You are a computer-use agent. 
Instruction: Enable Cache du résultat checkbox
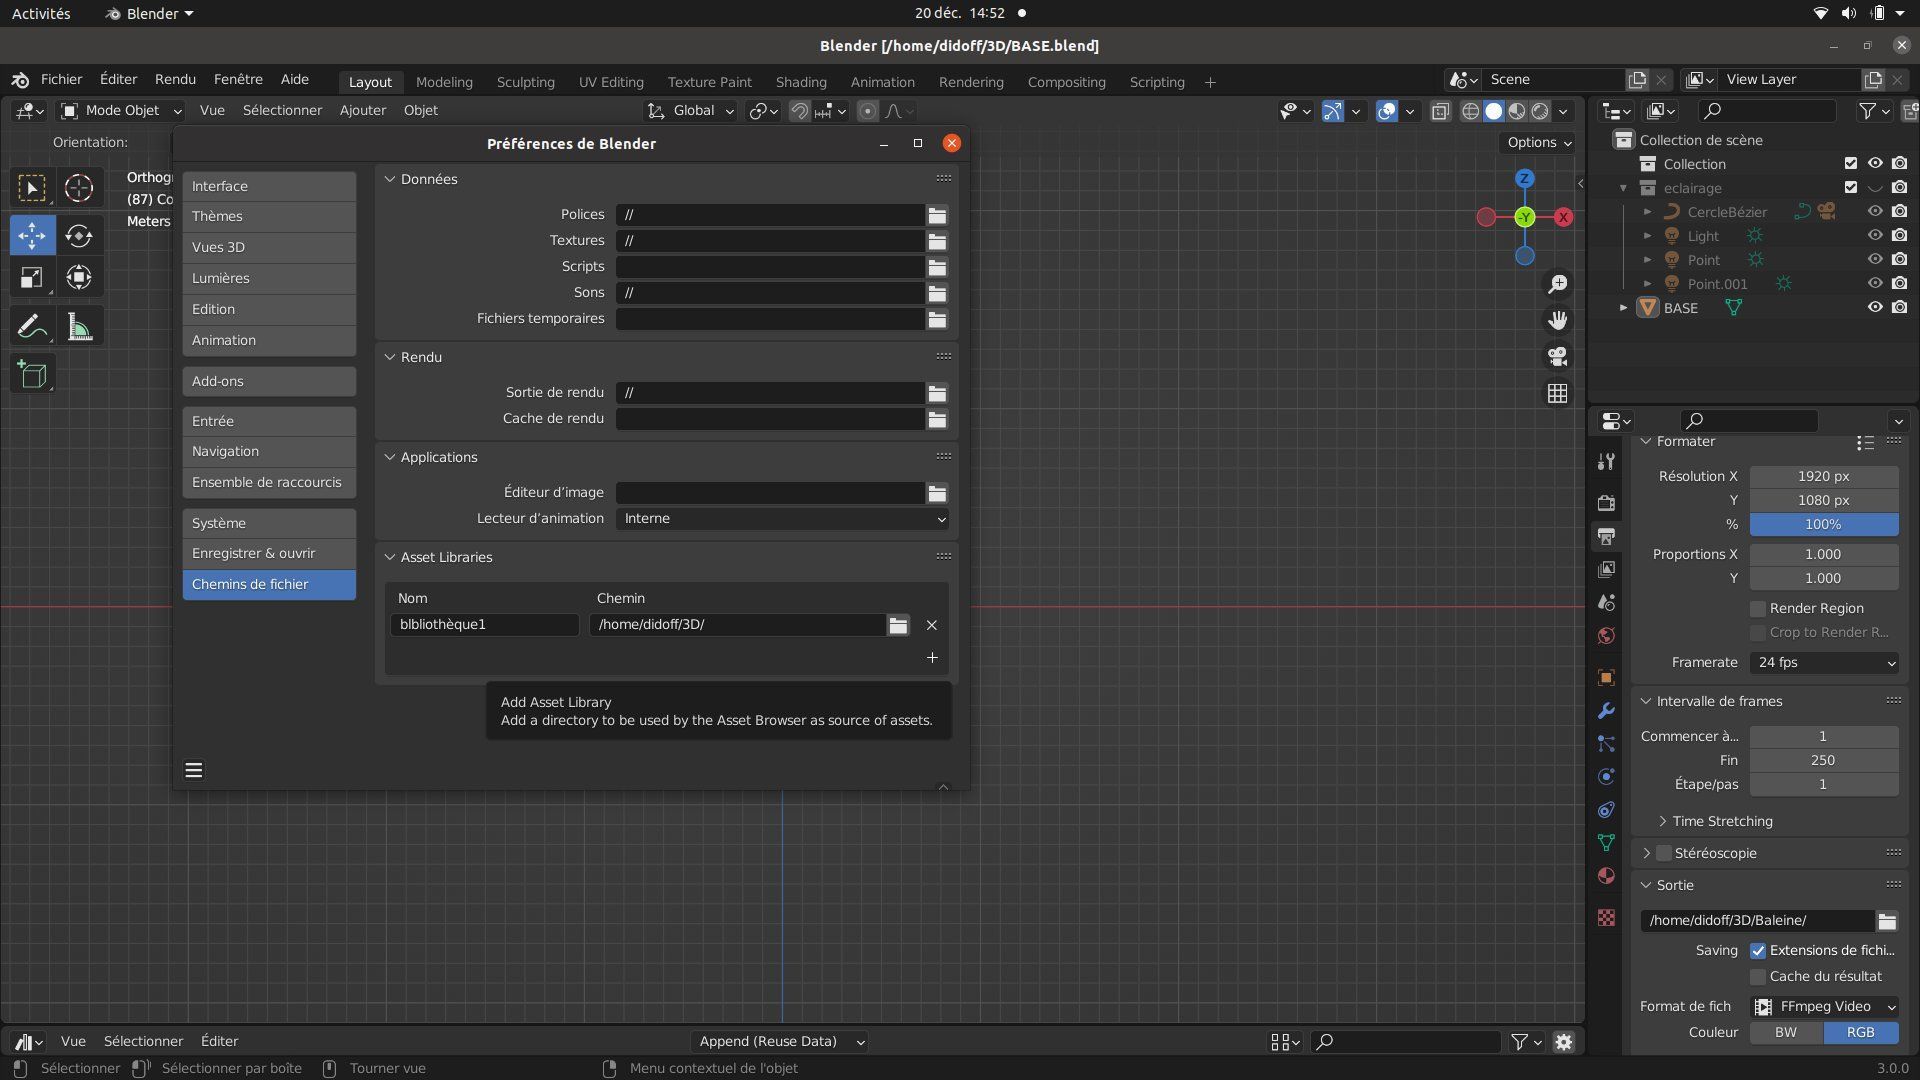click(x=1757, y=977)
